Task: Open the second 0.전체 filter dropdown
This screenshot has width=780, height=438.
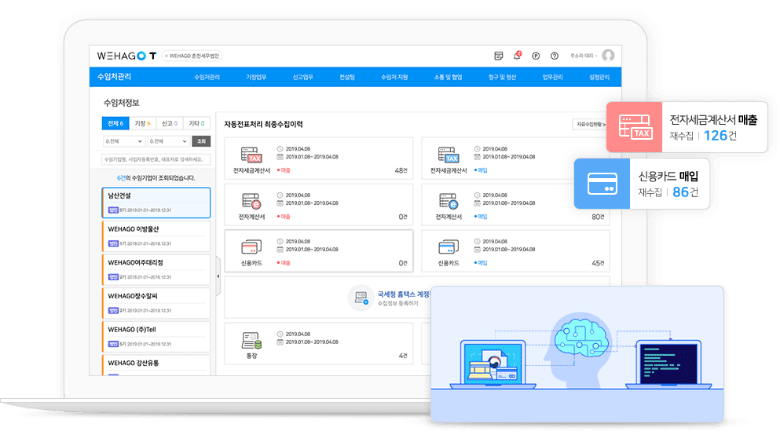Action: pos(168,141)
